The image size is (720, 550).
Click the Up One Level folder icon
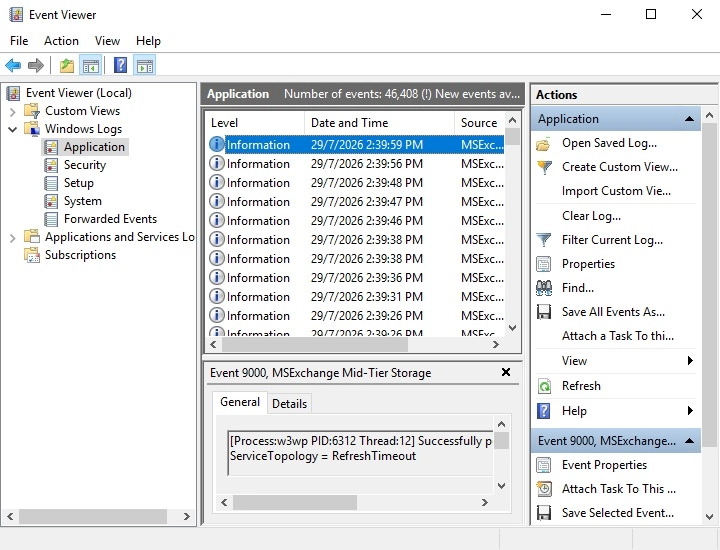coord(67,66)
